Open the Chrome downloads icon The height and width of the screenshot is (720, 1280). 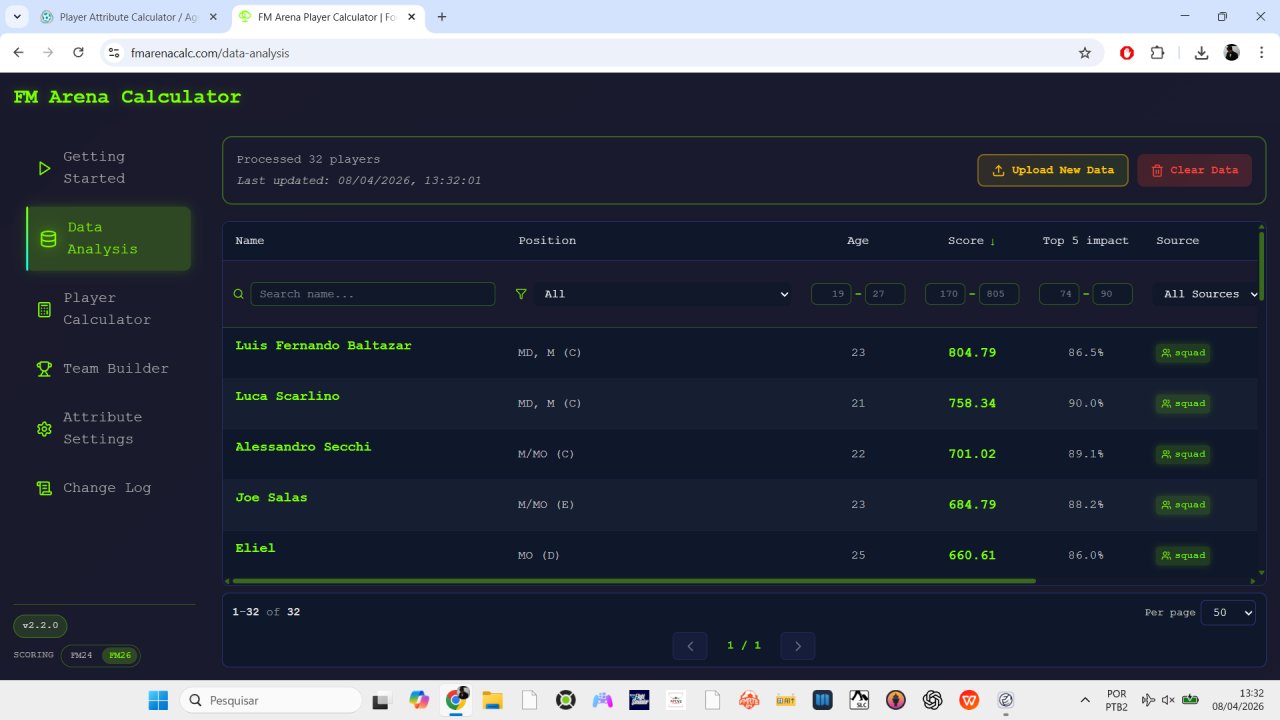click(1202, 53)
